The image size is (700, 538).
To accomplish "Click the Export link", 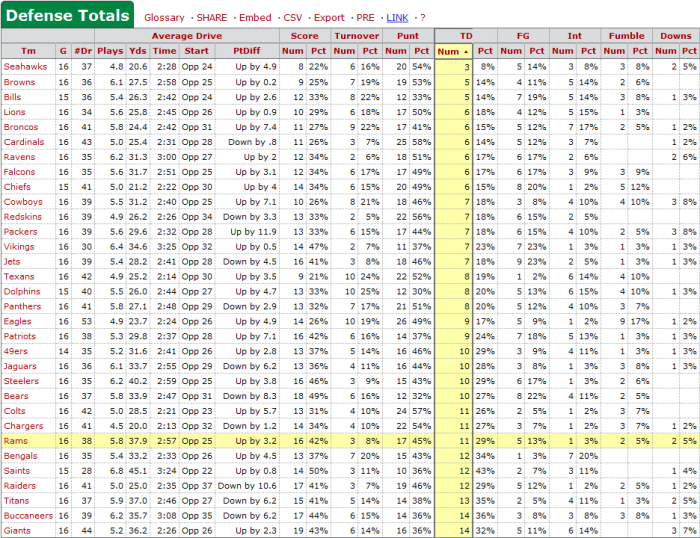I will pyautogui.click(x=329, y=18).
